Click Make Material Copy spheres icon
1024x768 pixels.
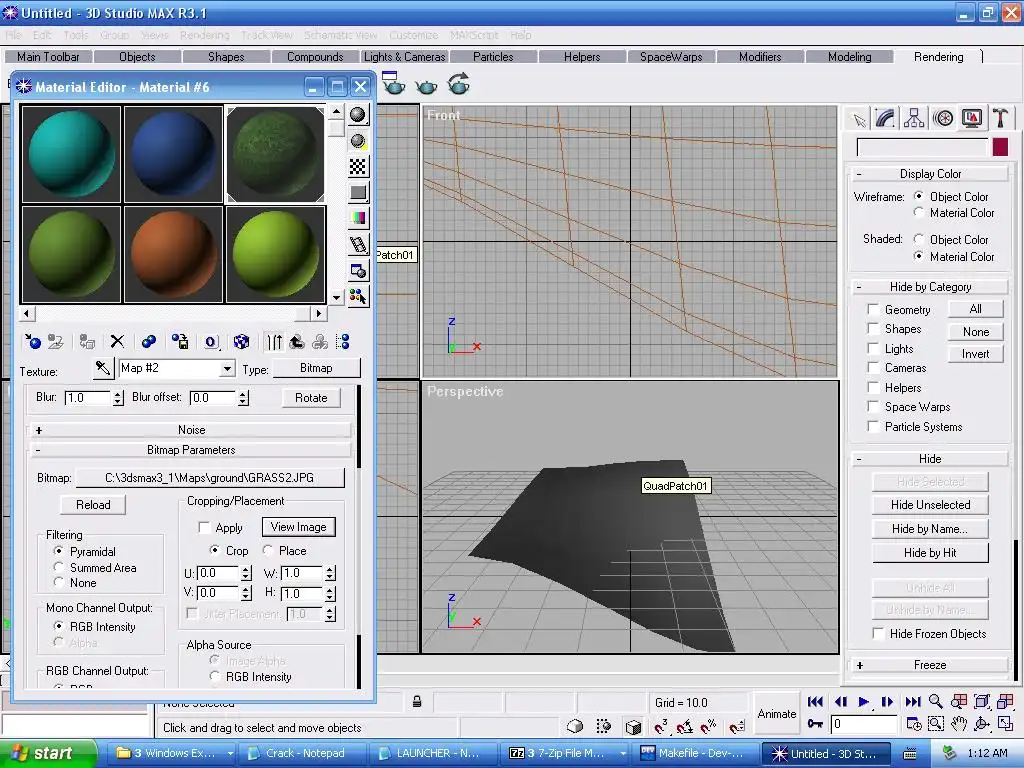tap(149, 342)
